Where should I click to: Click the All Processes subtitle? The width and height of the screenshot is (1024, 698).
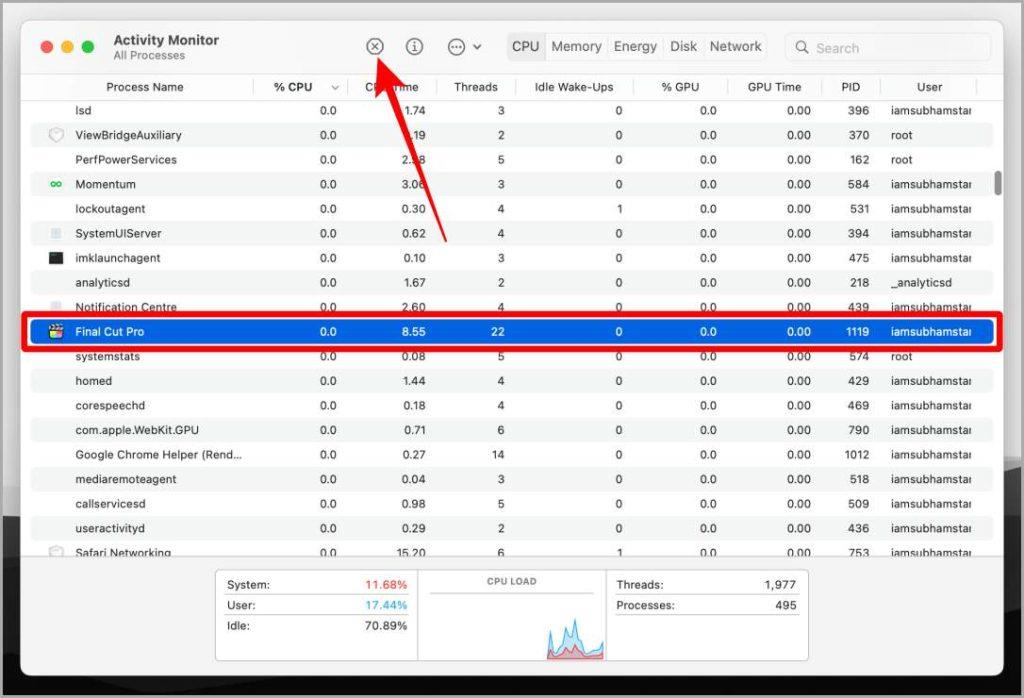tap(149, 56)
